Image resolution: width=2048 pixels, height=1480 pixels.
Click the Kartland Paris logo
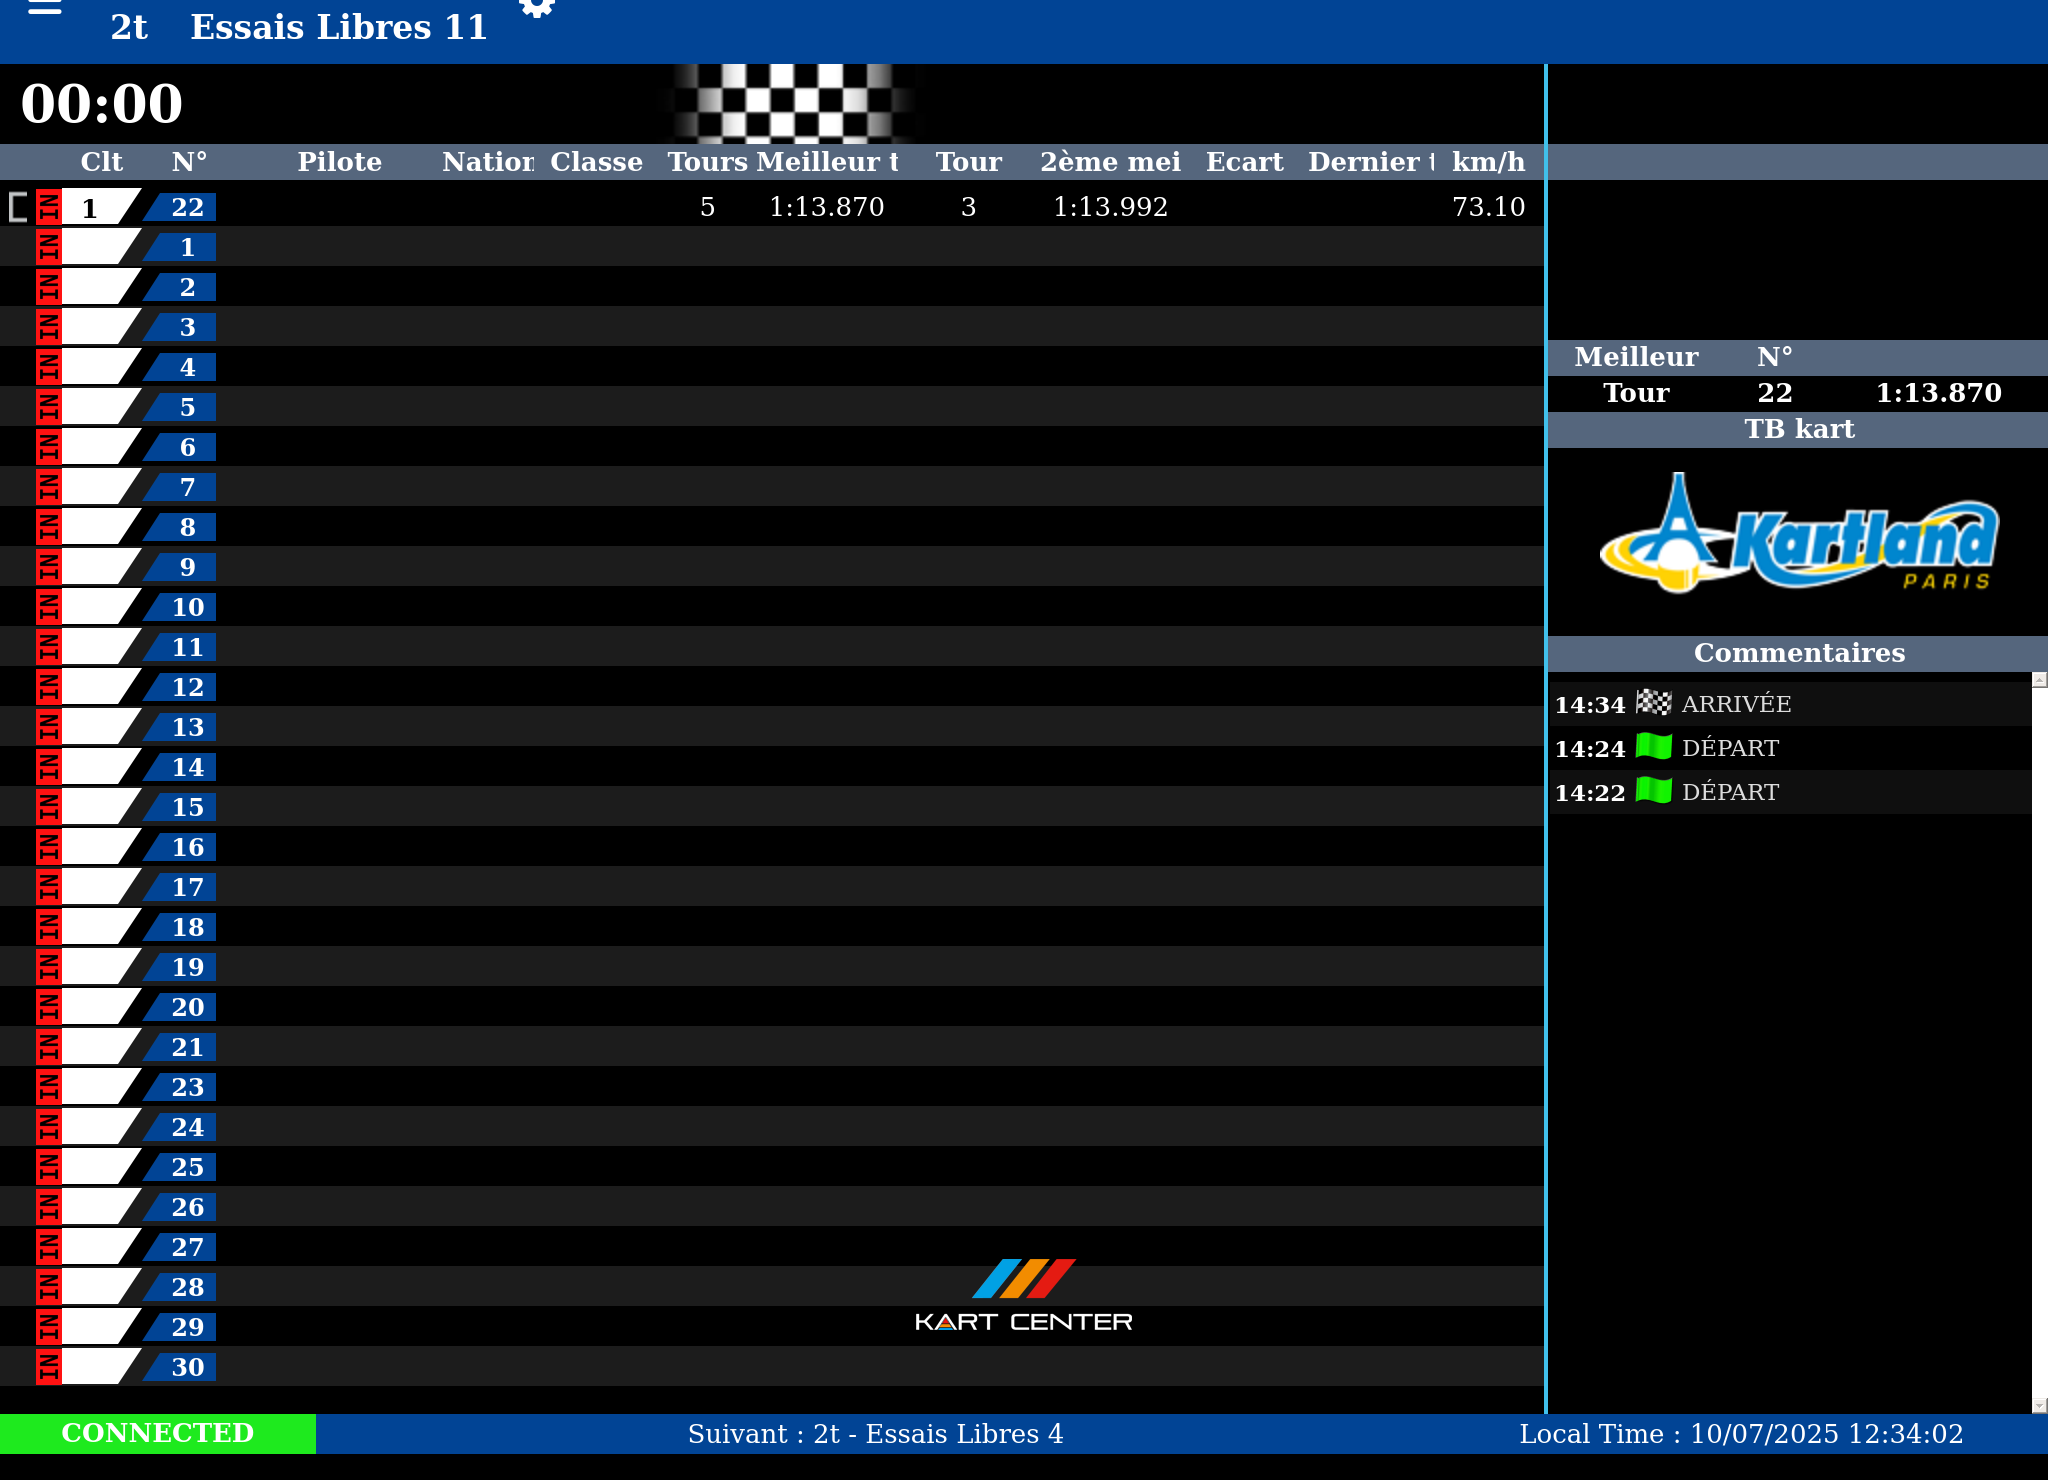pyautogui.click(x=1798, y=537)
